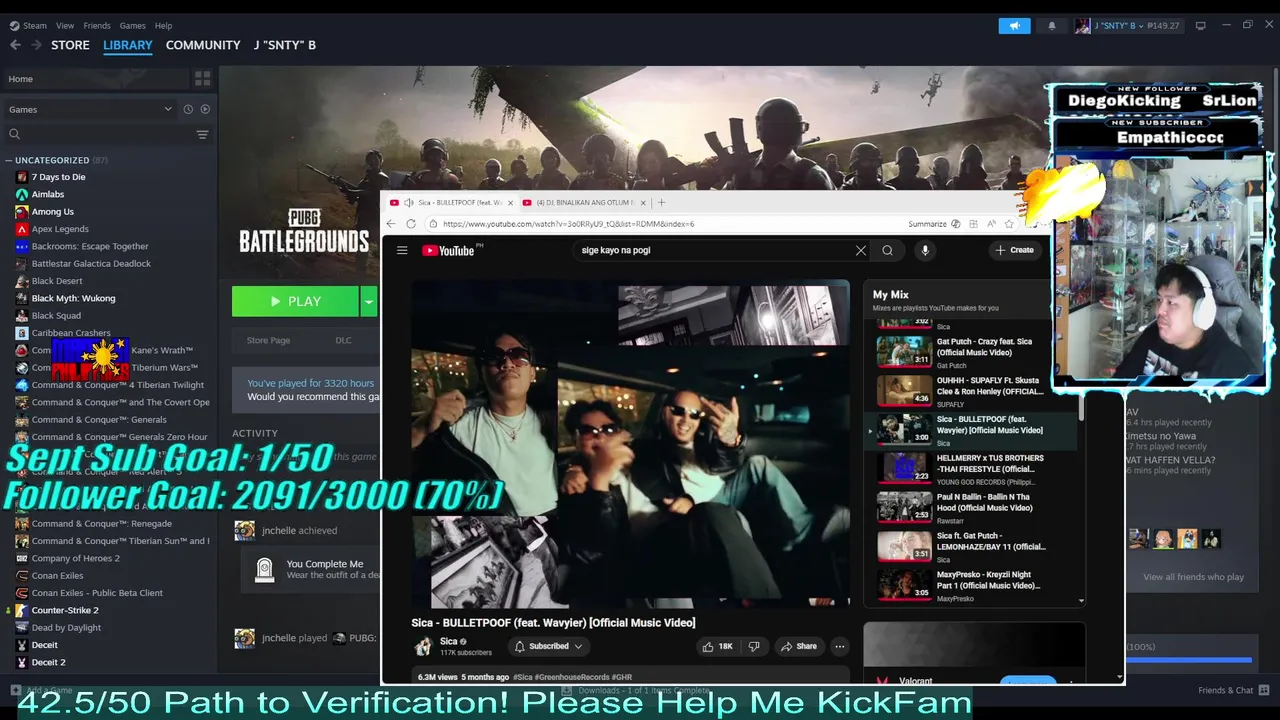Select Black Myth: Wukong in library

pos(73,298)
